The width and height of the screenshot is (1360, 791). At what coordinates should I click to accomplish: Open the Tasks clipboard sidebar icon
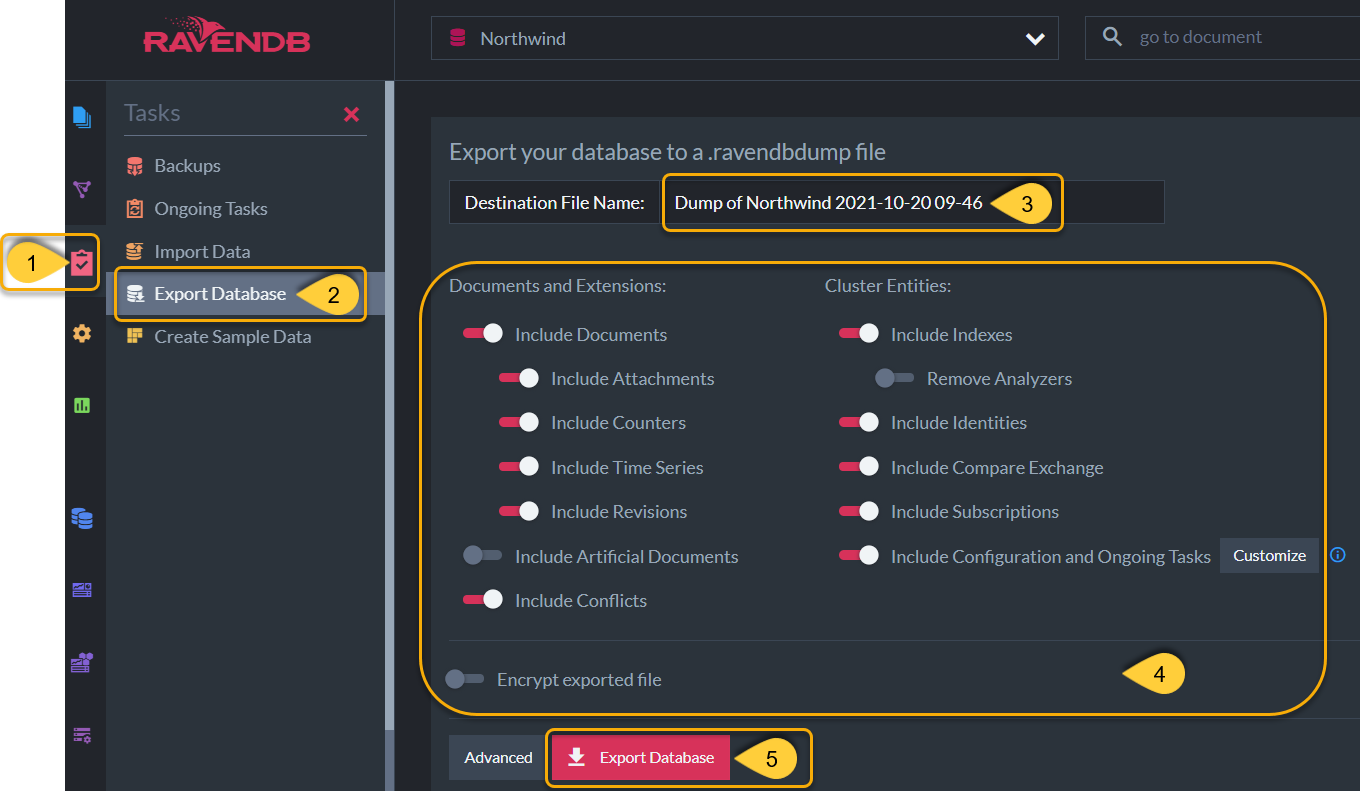82,262
